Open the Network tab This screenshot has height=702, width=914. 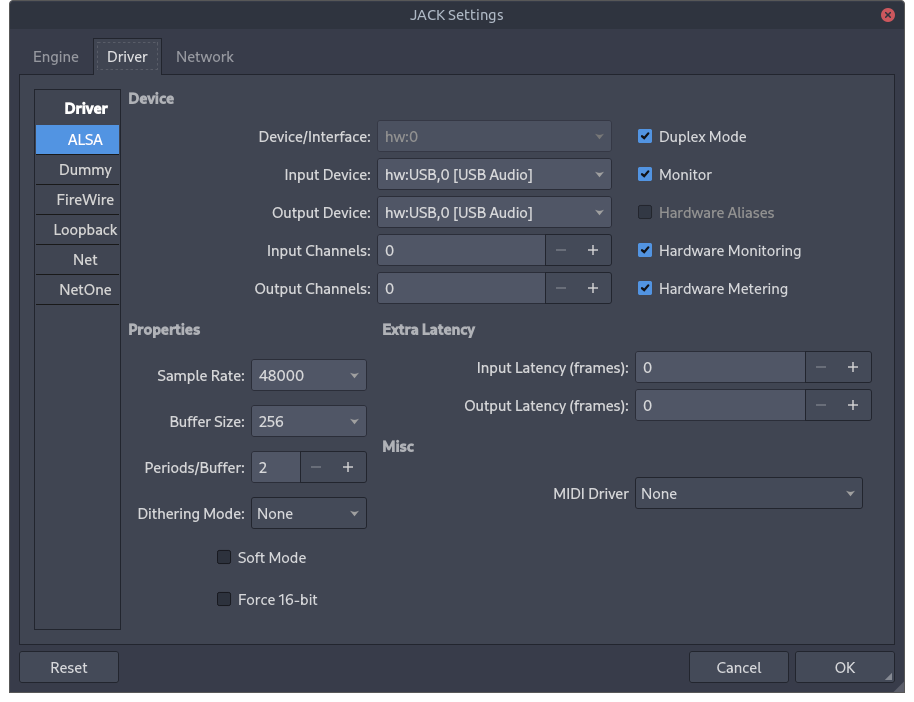[x=205, y=57]
